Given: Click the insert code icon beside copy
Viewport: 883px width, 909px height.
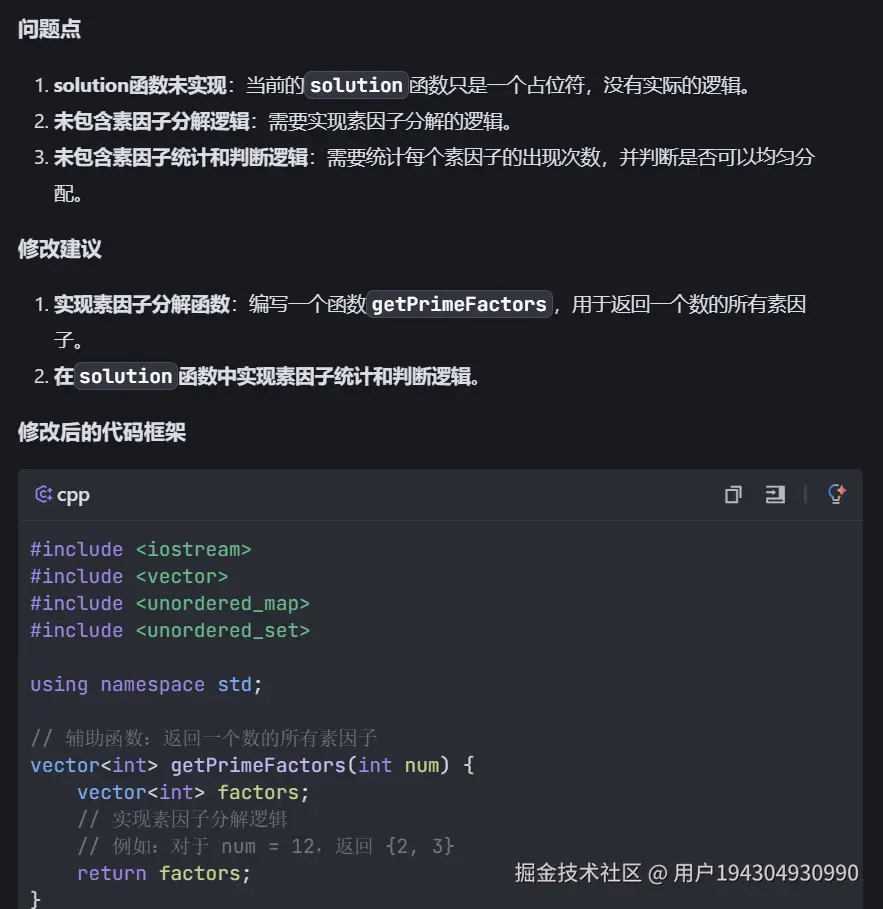Looking at the screenshot, I should coord(775,494).
